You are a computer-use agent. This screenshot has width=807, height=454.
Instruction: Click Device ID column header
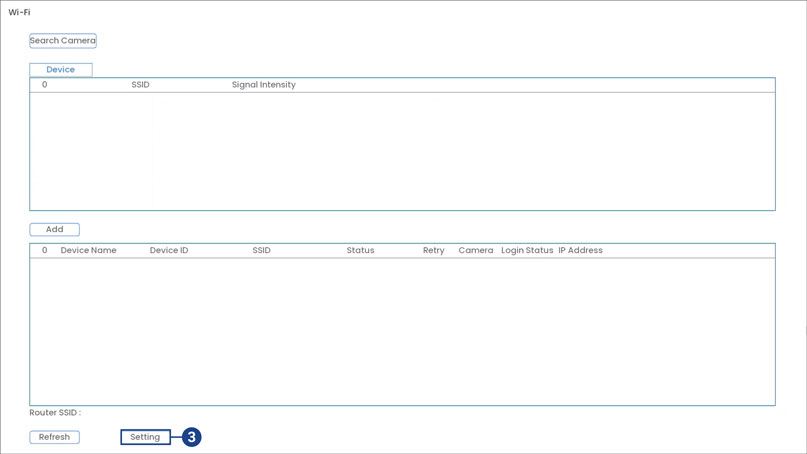point(169,251)
